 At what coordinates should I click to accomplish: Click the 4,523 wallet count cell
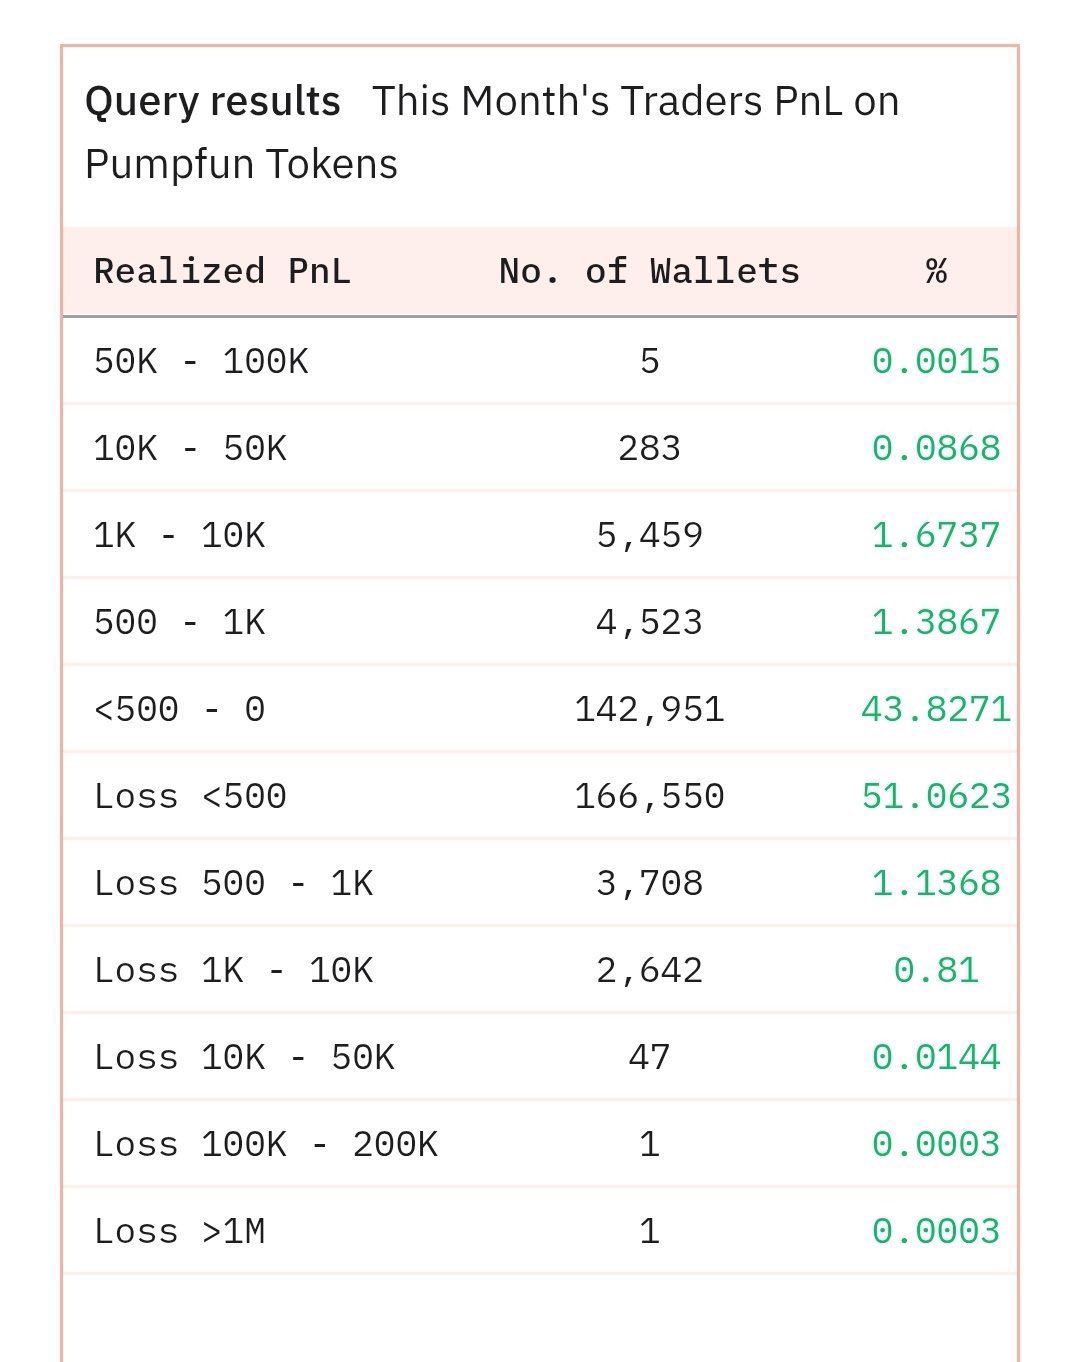[x=649, y=622]
